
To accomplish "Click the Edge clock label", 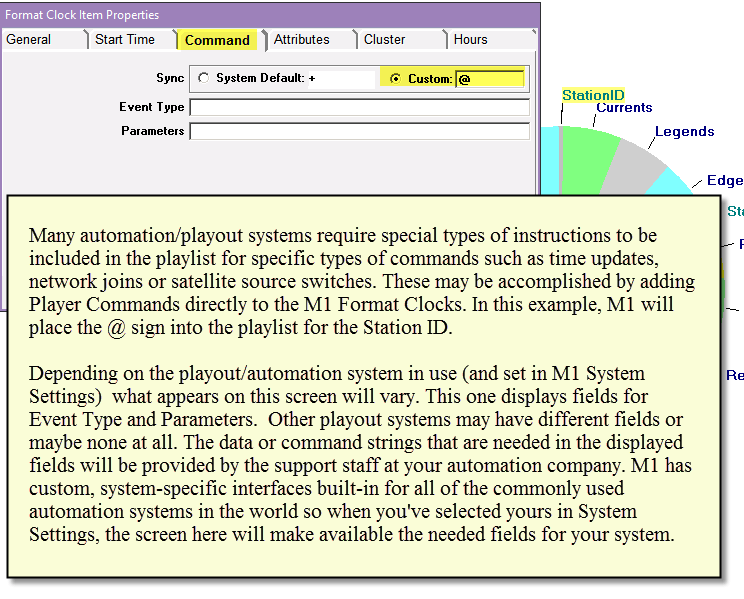I will pyautogui.click(x=725, y=180).
